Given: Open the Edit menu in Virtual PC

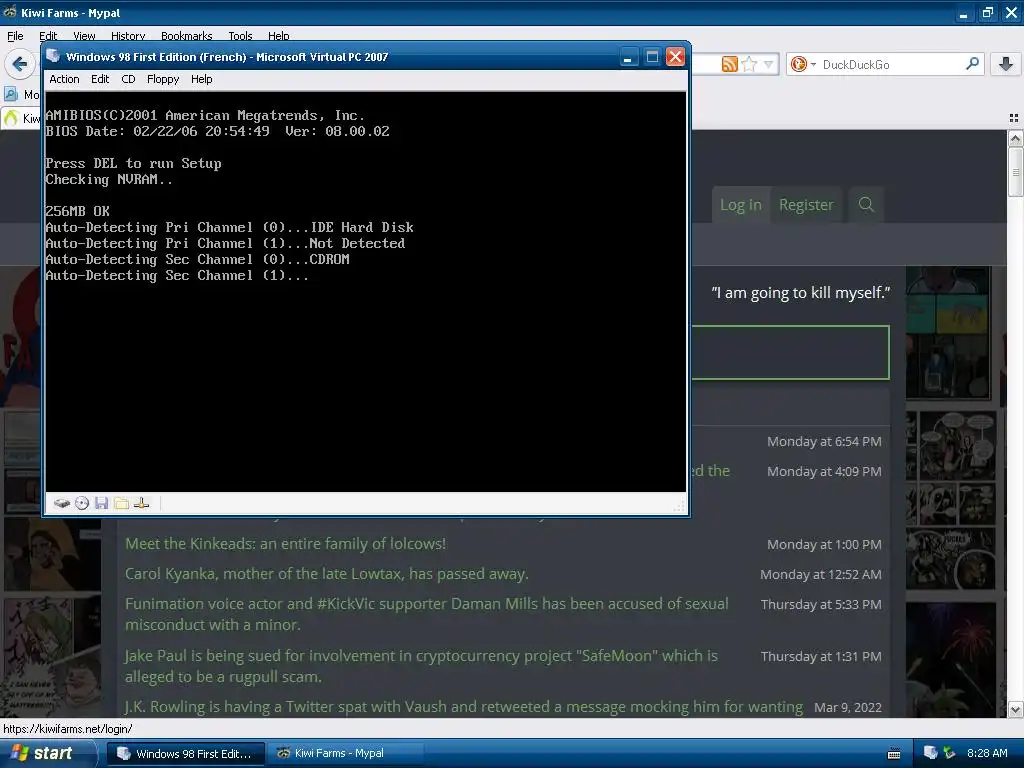Looking at the screenshot, I should 100,79.
